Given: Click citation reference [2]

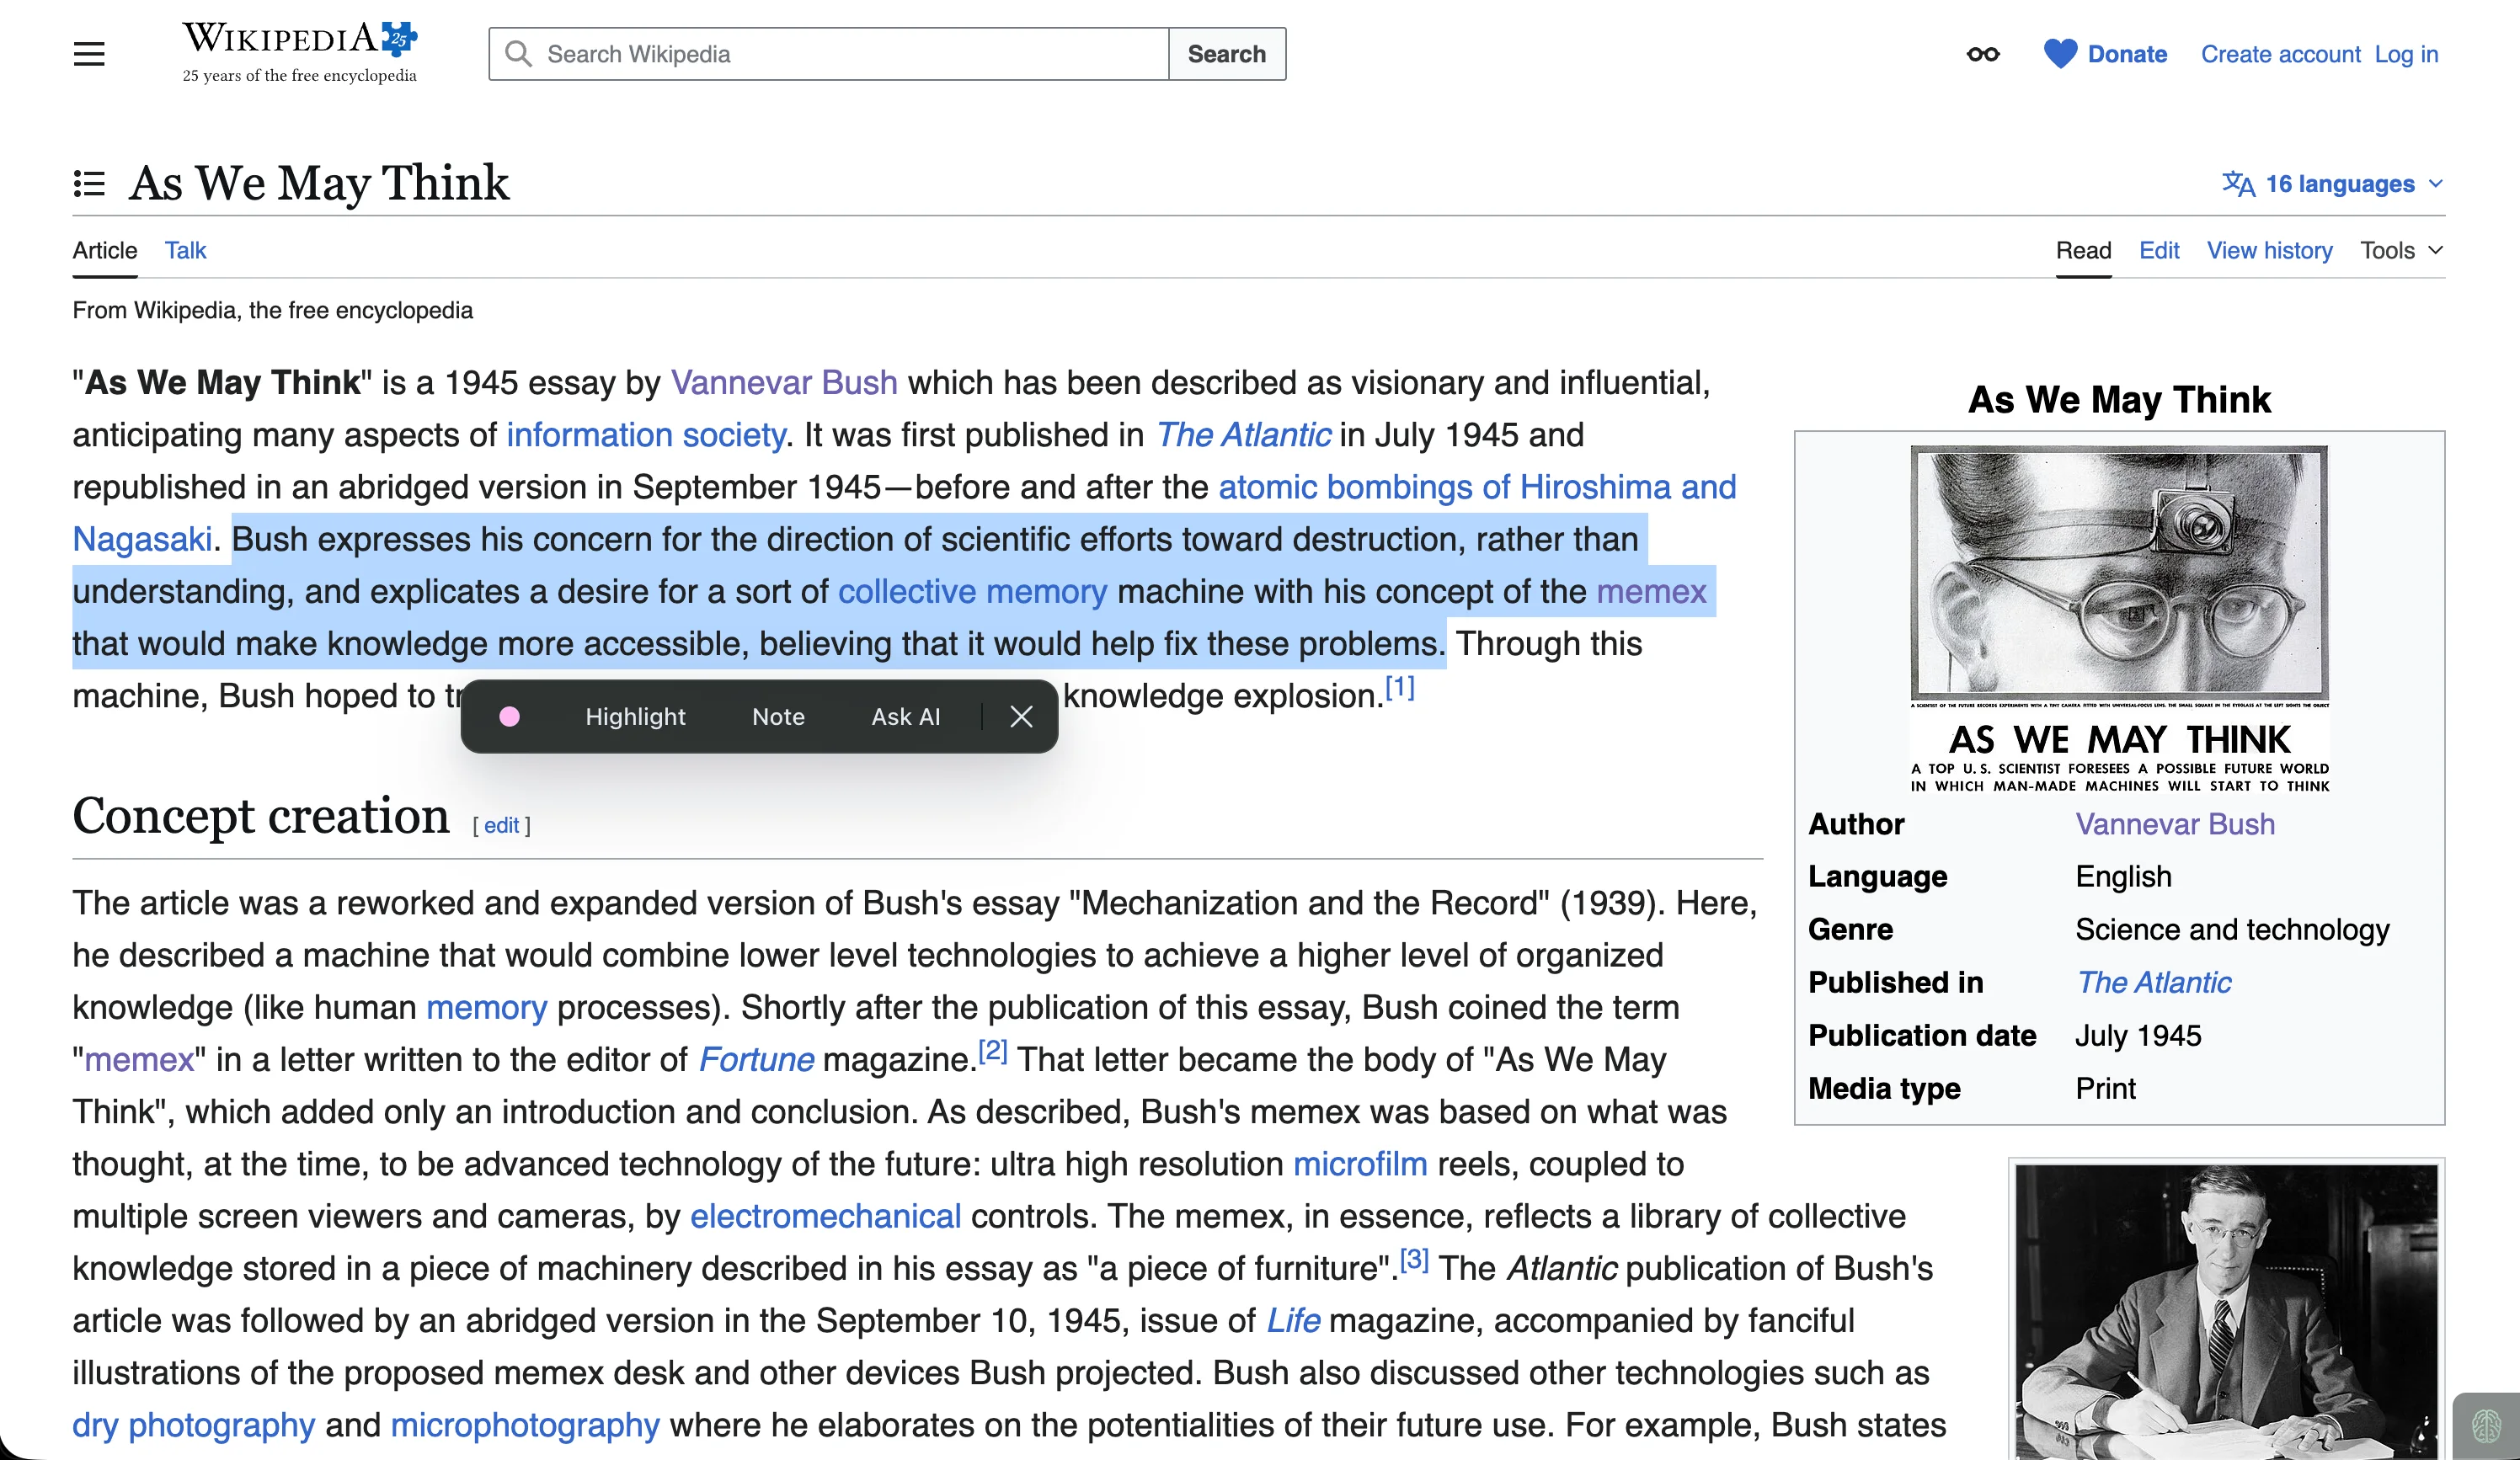Looking at the screenshot, I should 992,1051.
